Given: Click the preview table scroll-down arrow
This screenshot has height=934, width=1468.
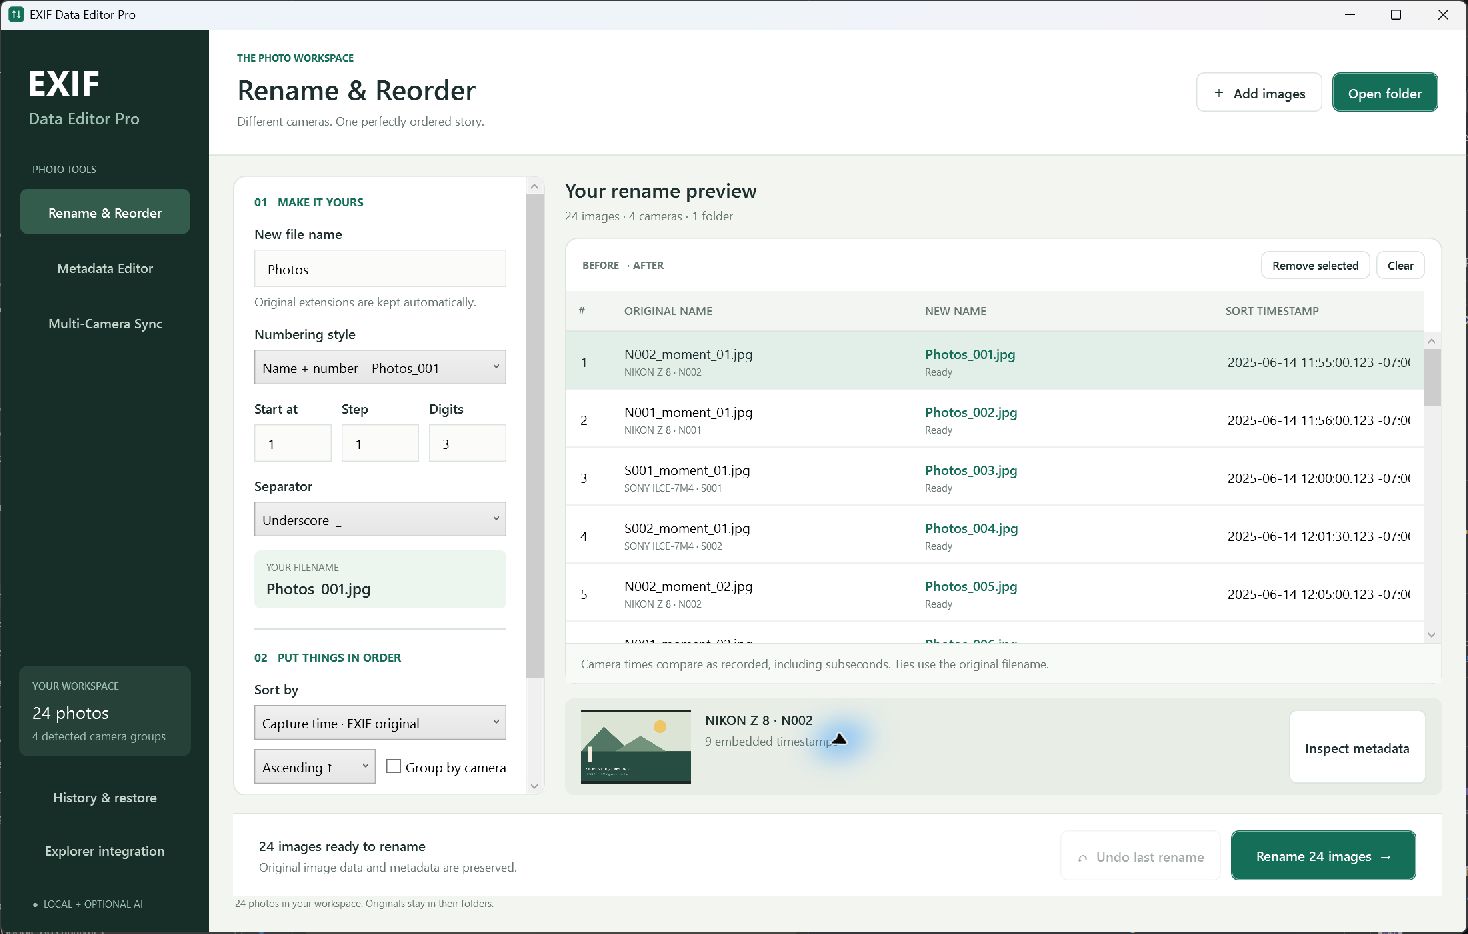Looking at the screenshot, I should [x=1431, y=634].
